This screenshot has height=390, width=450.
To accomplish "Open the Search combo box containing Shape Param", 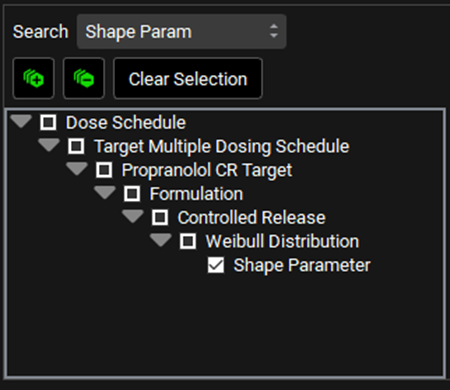I will tap(181, 32).
